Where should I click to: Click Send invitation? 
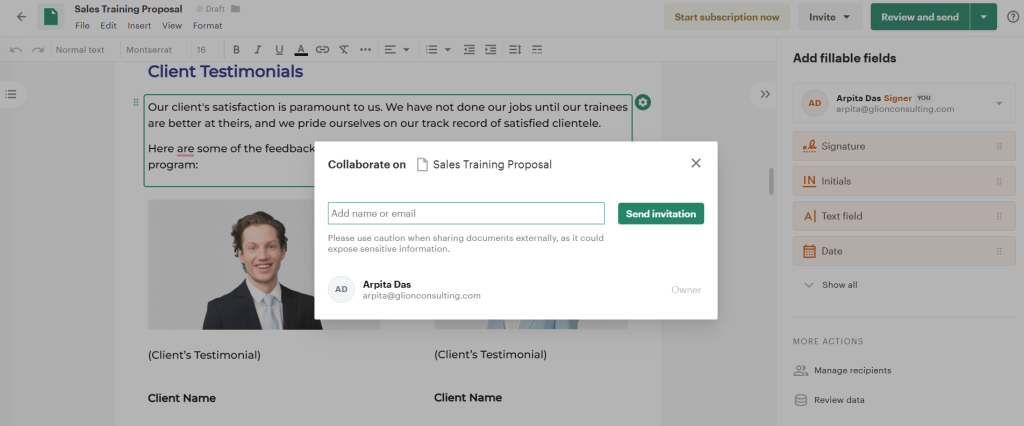tap(661, 214)
